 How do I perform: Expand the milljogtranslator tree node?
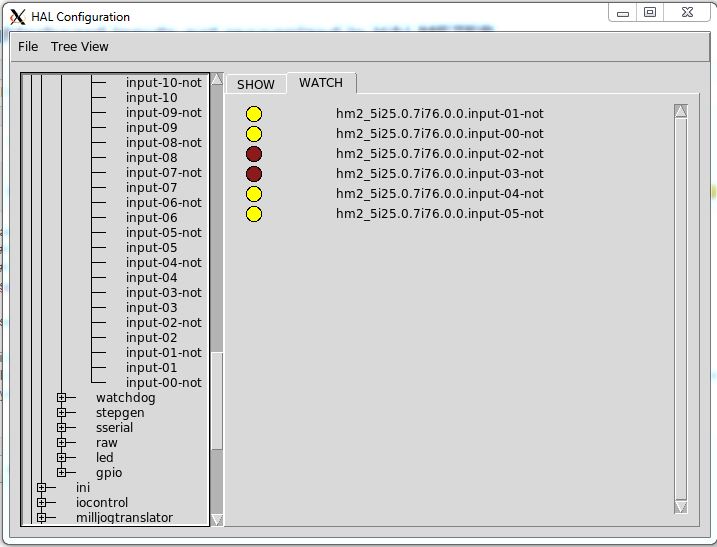coord(42,518)
